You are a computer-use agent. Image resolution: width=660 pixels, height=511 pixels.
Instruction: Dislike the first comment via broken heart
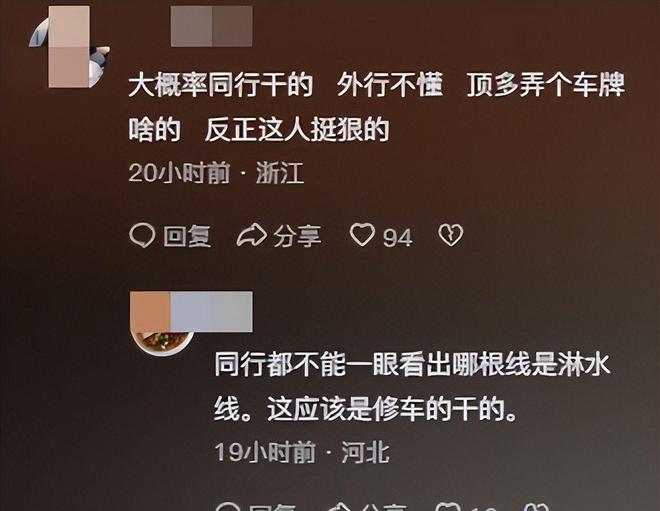[x=451, y=235]
